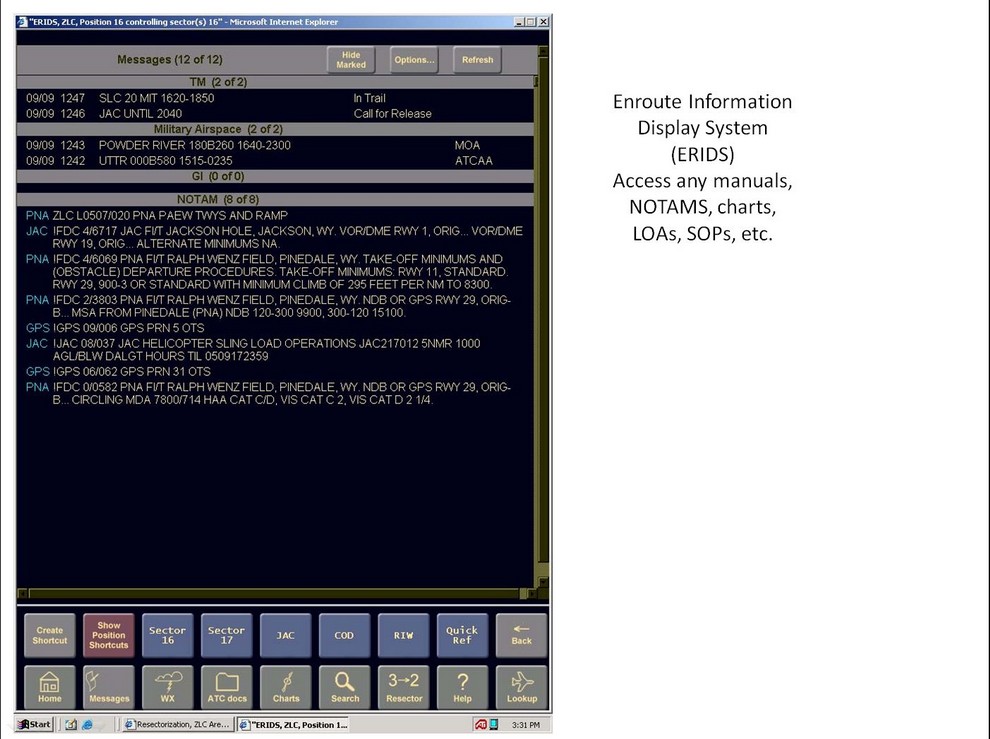Open the Charts icon button
Image resolution: width=990 pixels, height=739 pixels.
(286, 688)
